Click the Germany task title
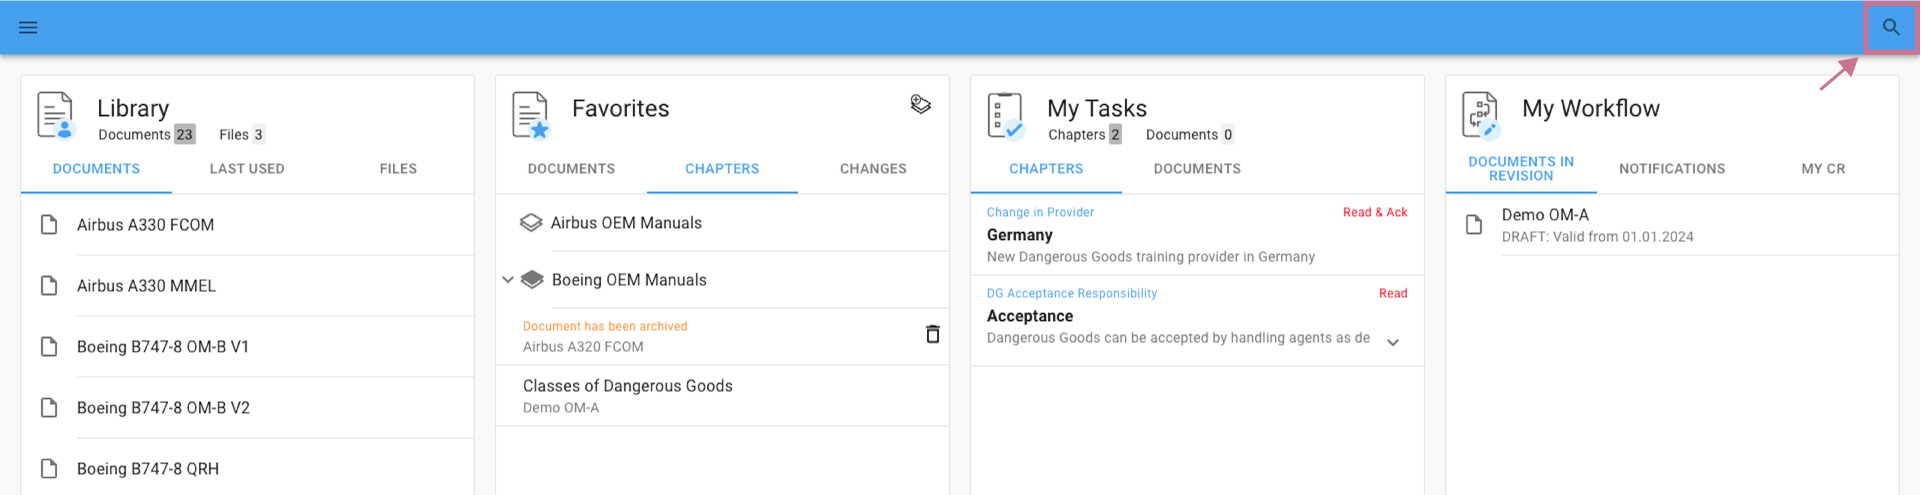This screenshot has height=495, width=1921. (1019, 235)
